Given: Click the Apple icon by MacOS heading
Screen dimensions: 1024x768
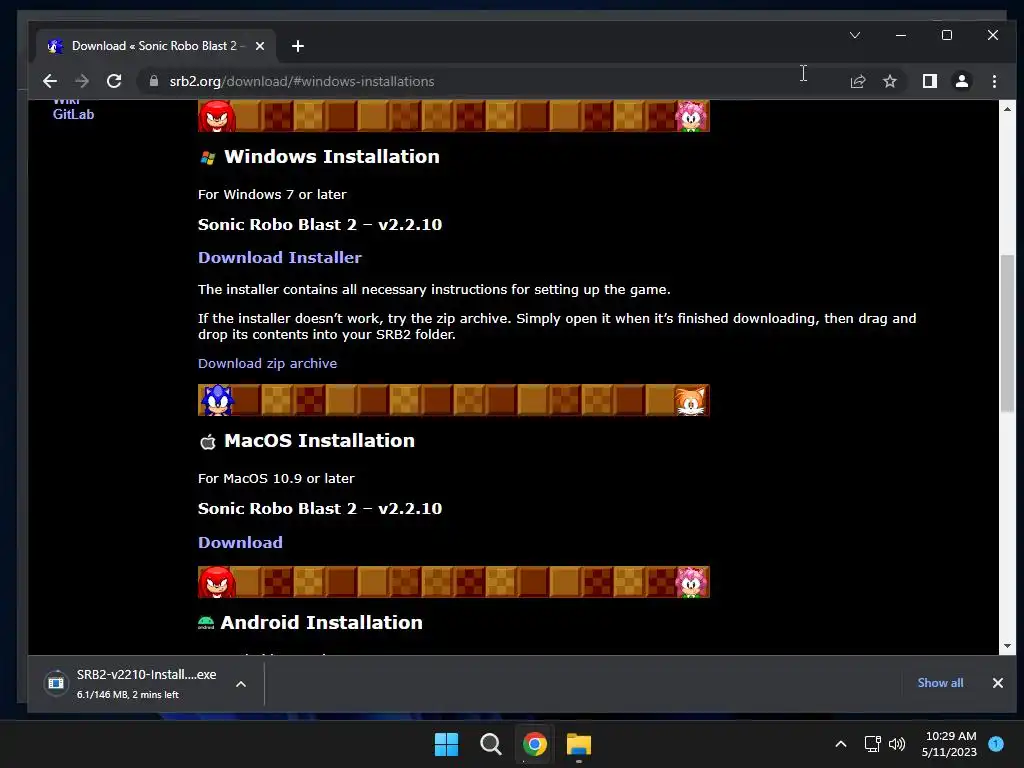Looking at the screenshot, I should pyautogui.click(x=208, y=441).
